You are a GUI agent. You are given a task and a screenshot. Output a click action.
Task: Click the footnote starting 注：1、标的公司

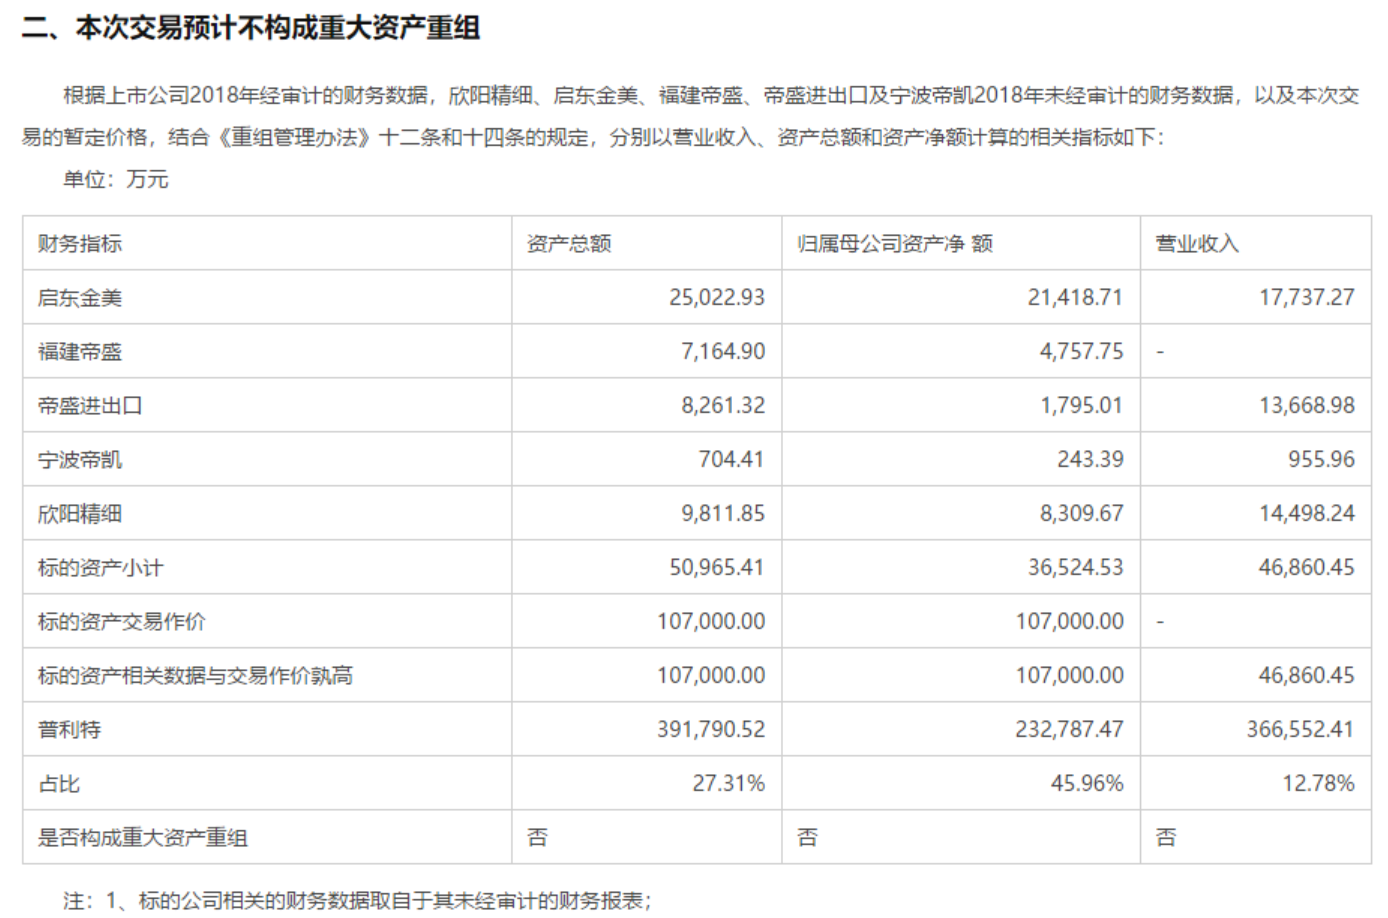(357, 900)
